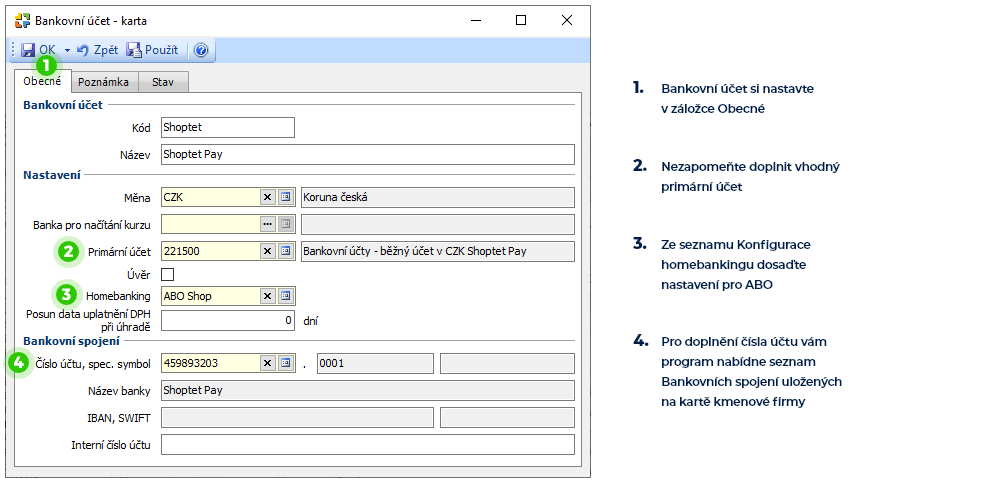Click Číslo účtu field with 459893203

tap(210, 363)
